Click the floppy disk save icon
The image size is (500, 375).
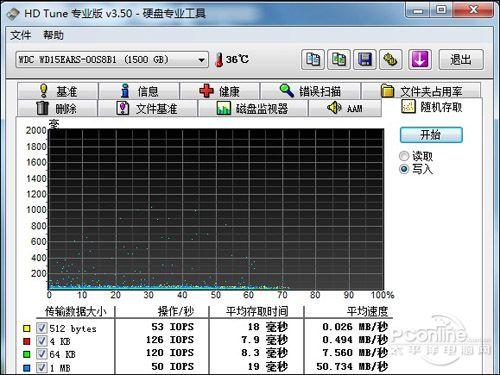tap(365, 60)
